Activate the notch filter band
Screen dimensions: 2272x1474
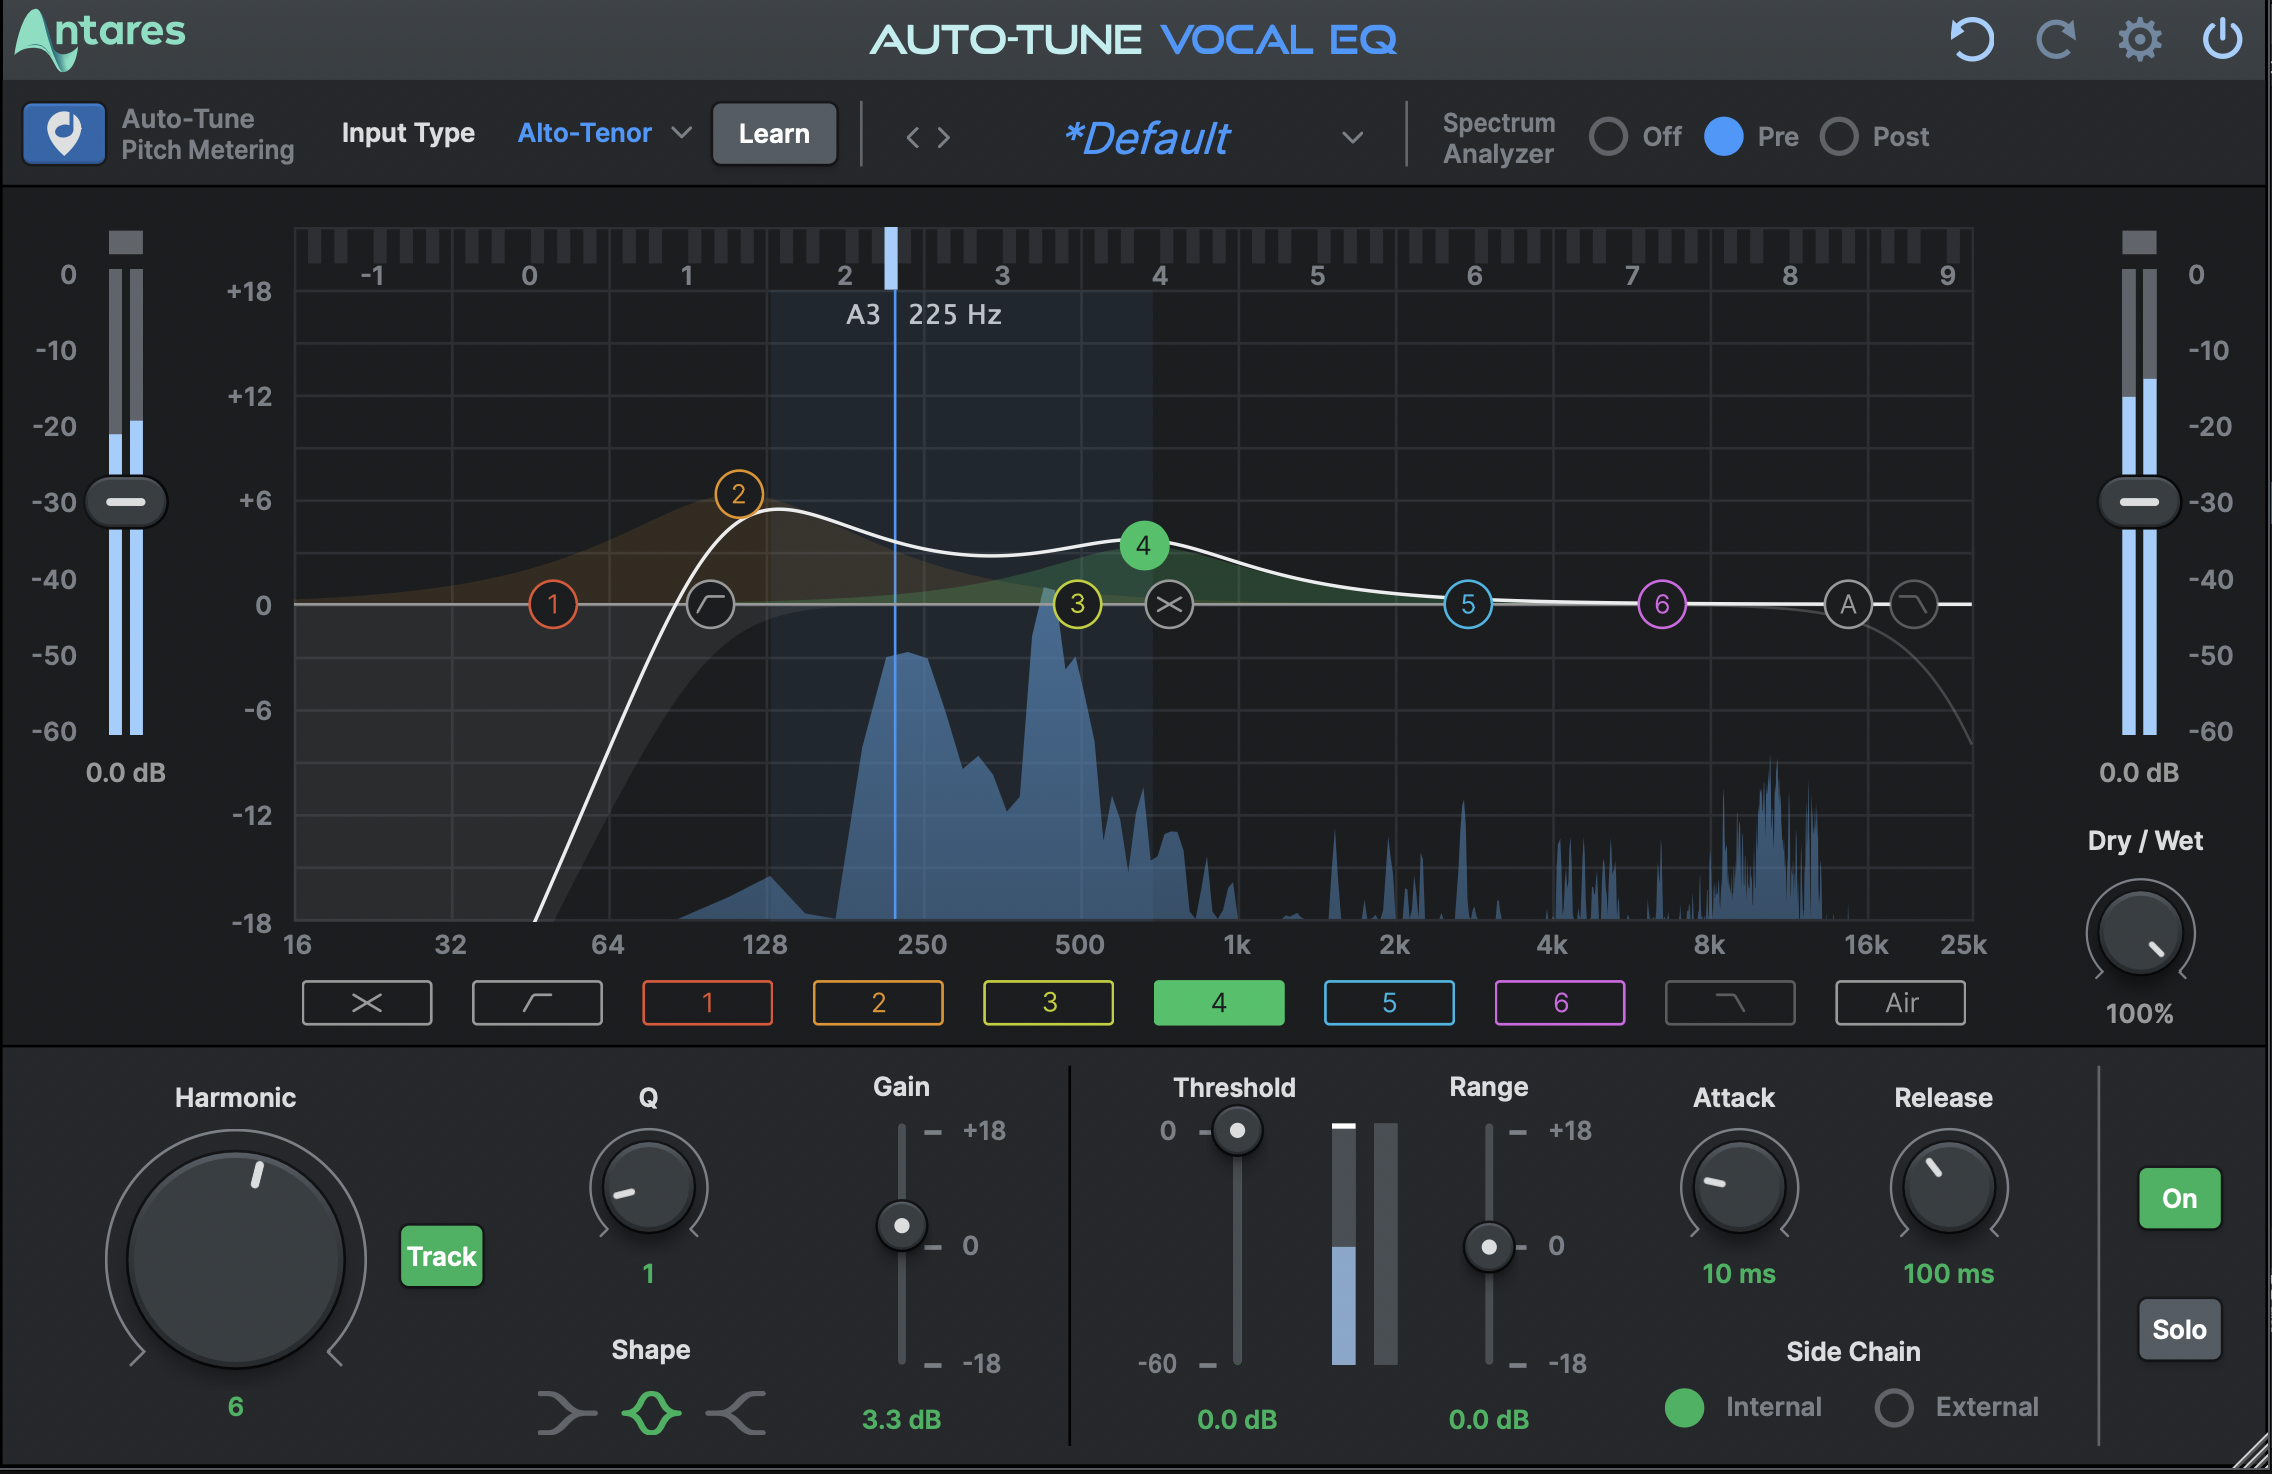pos(366,1003)
